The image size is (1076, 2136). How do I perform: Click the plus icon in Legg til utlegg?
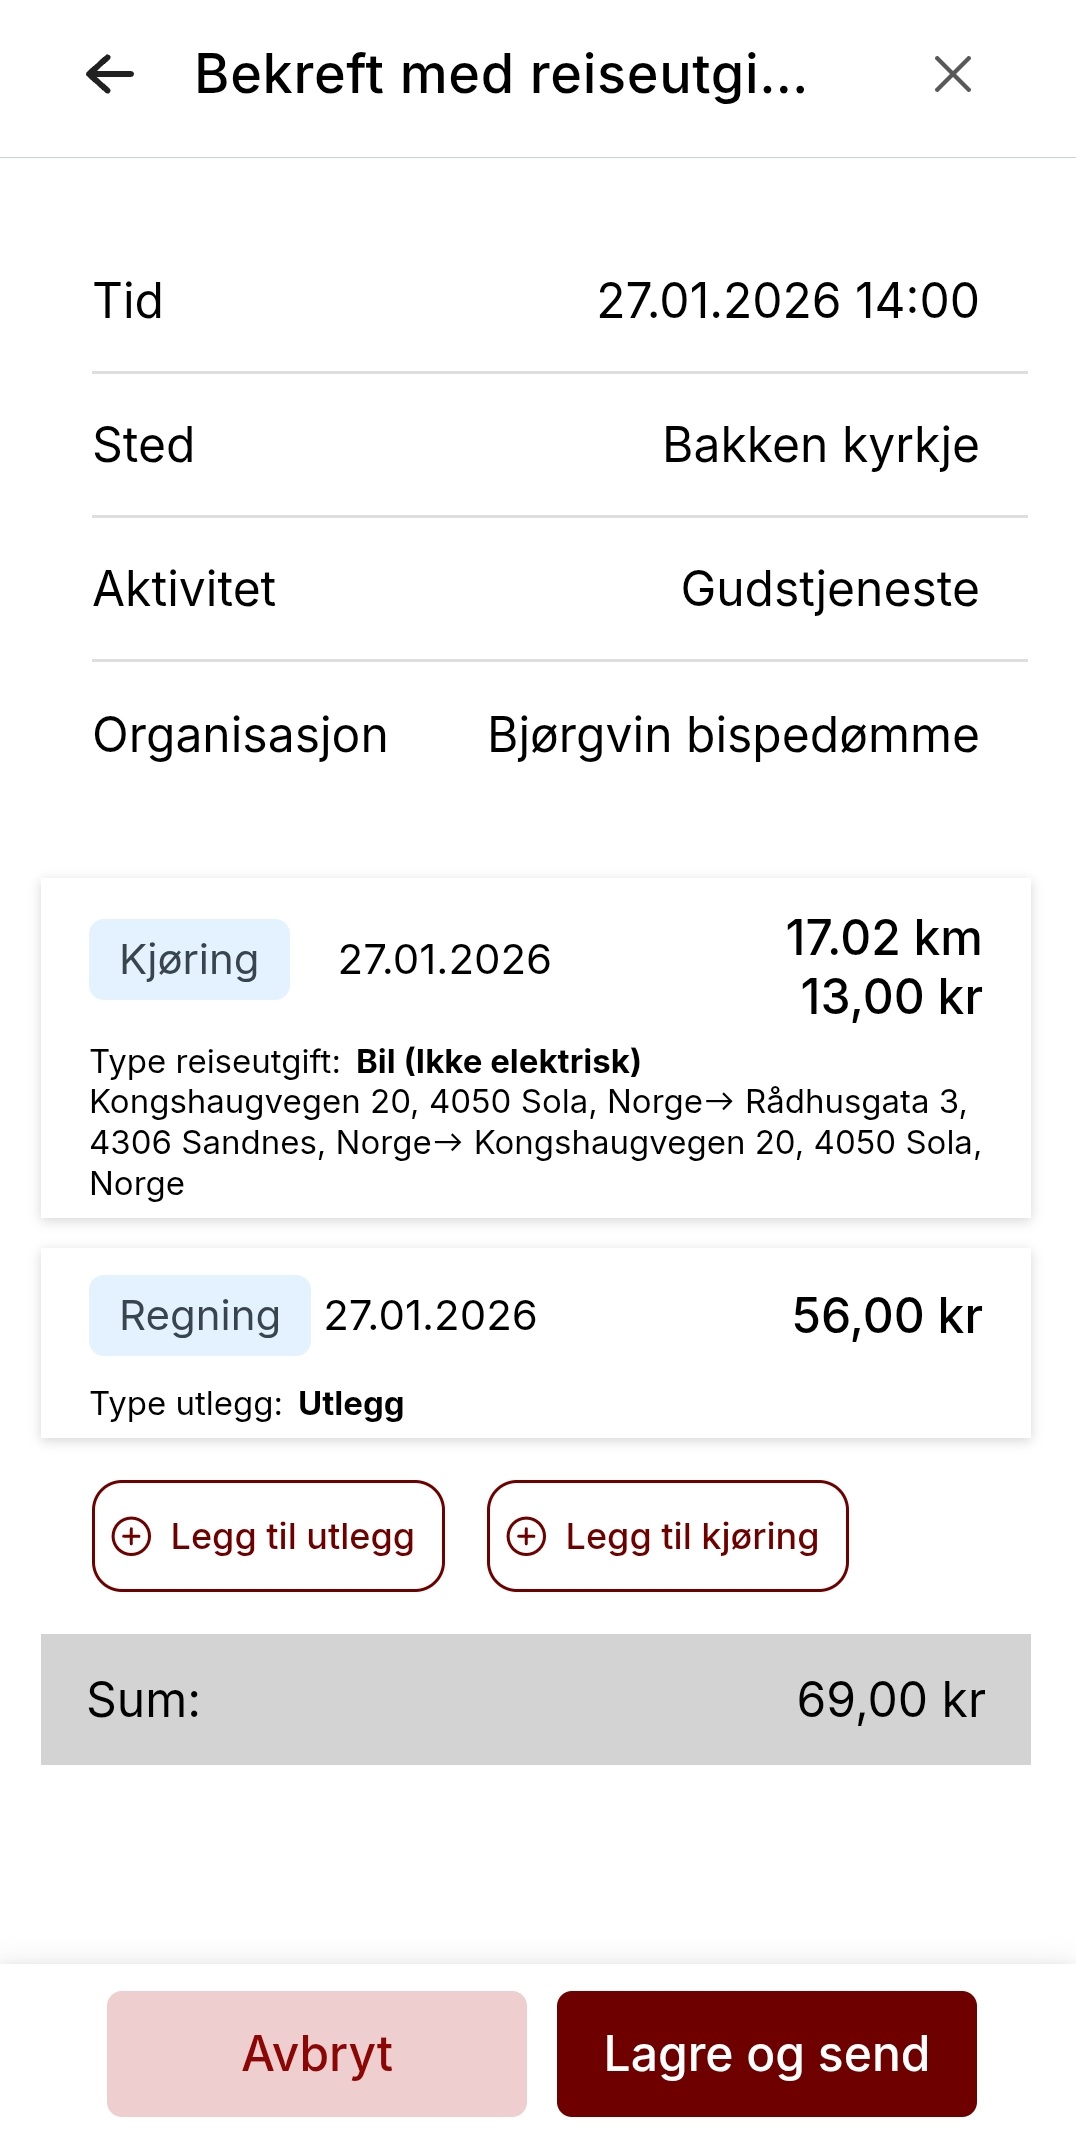tap(132, 1536)
